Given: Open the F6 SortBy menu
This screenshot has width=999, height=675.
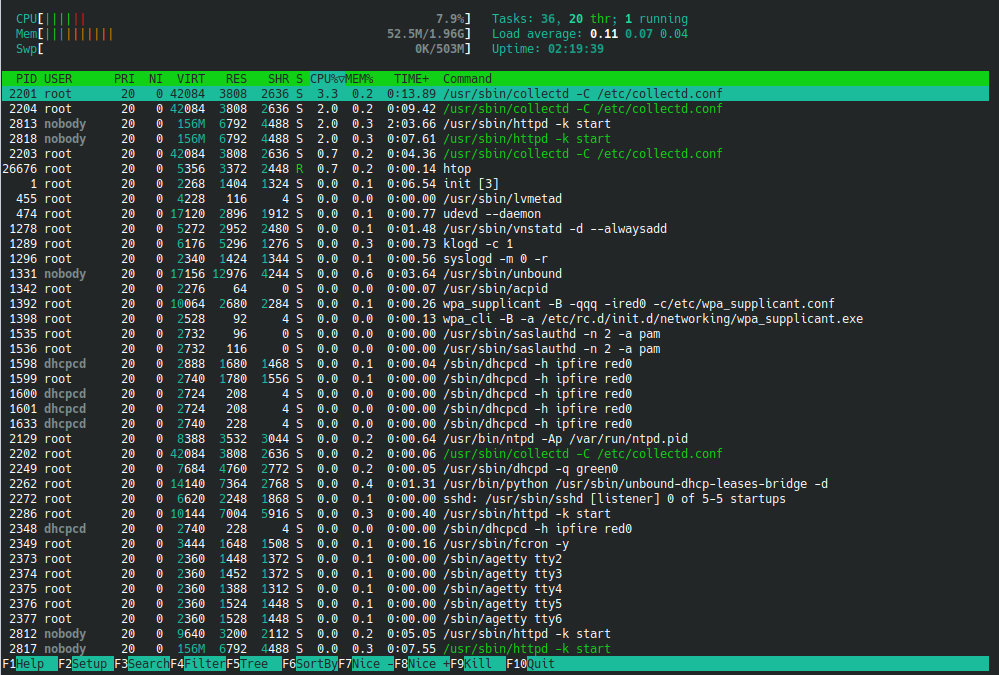Looking at the screenshot, I should 310,664.
